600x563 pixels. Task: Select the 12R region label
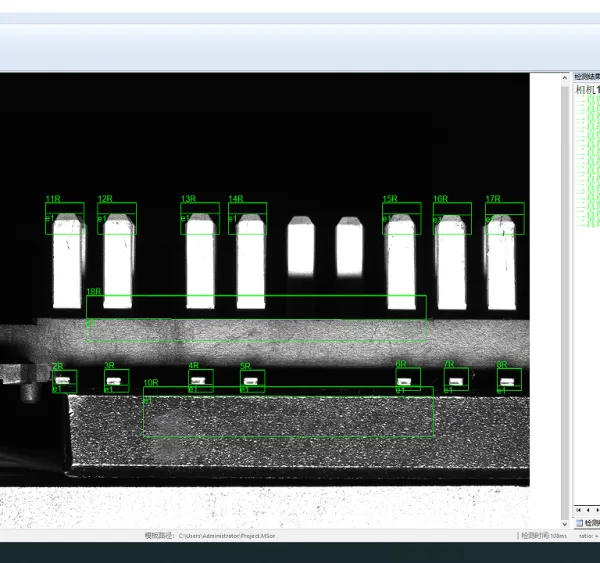click(105, 199)
